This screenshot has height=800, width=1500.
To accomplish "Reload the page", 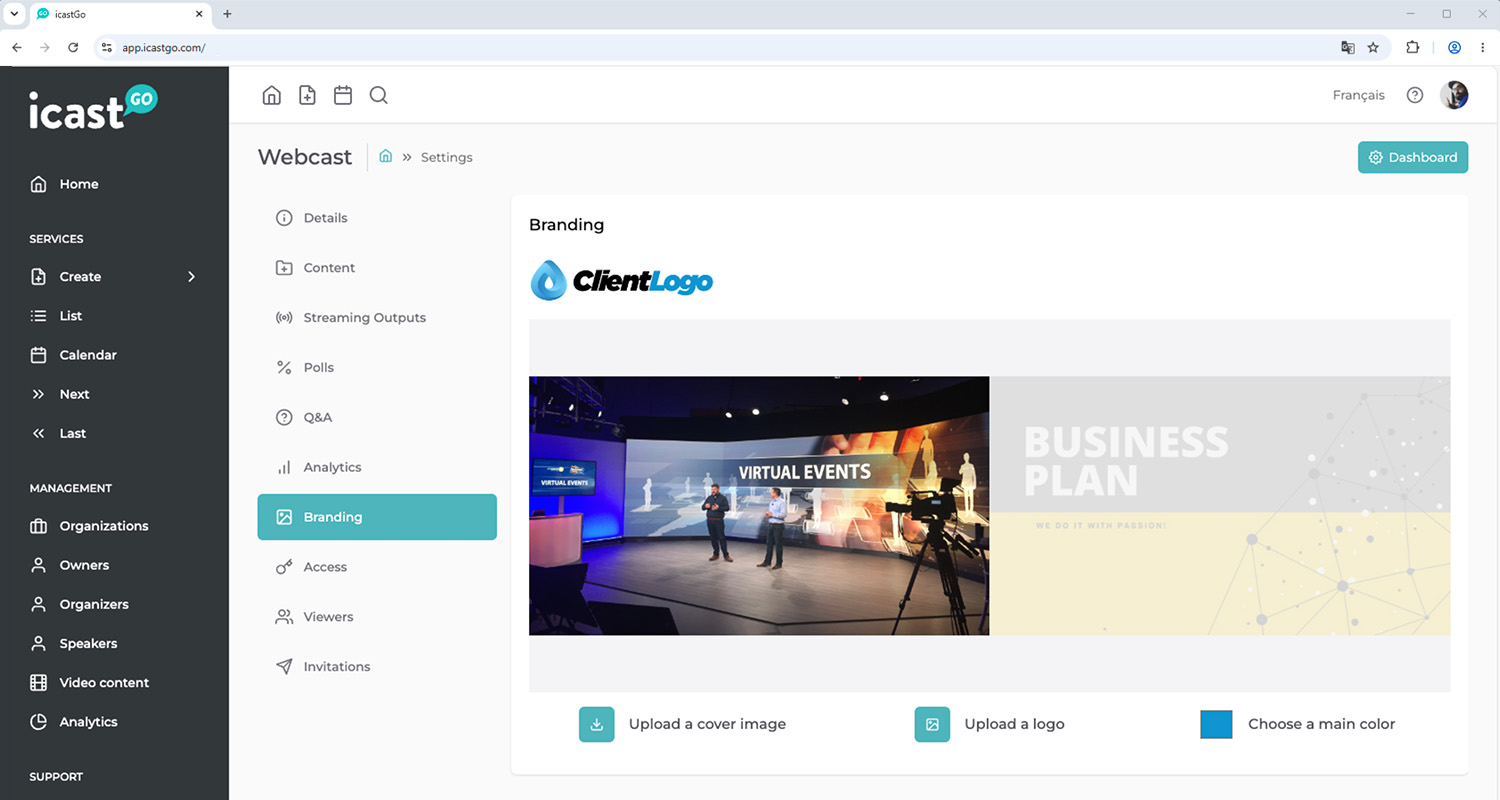I will (x=73, y=47).
